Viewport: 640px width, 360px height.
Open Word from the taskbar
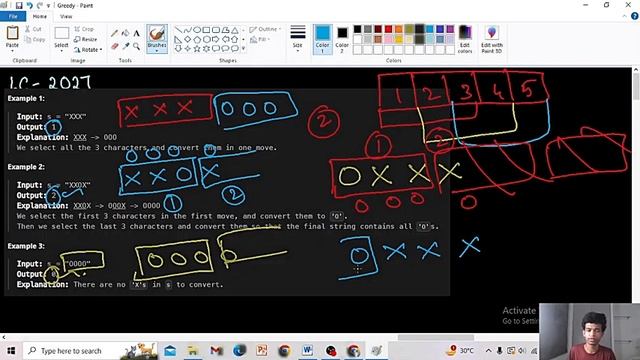307,350
